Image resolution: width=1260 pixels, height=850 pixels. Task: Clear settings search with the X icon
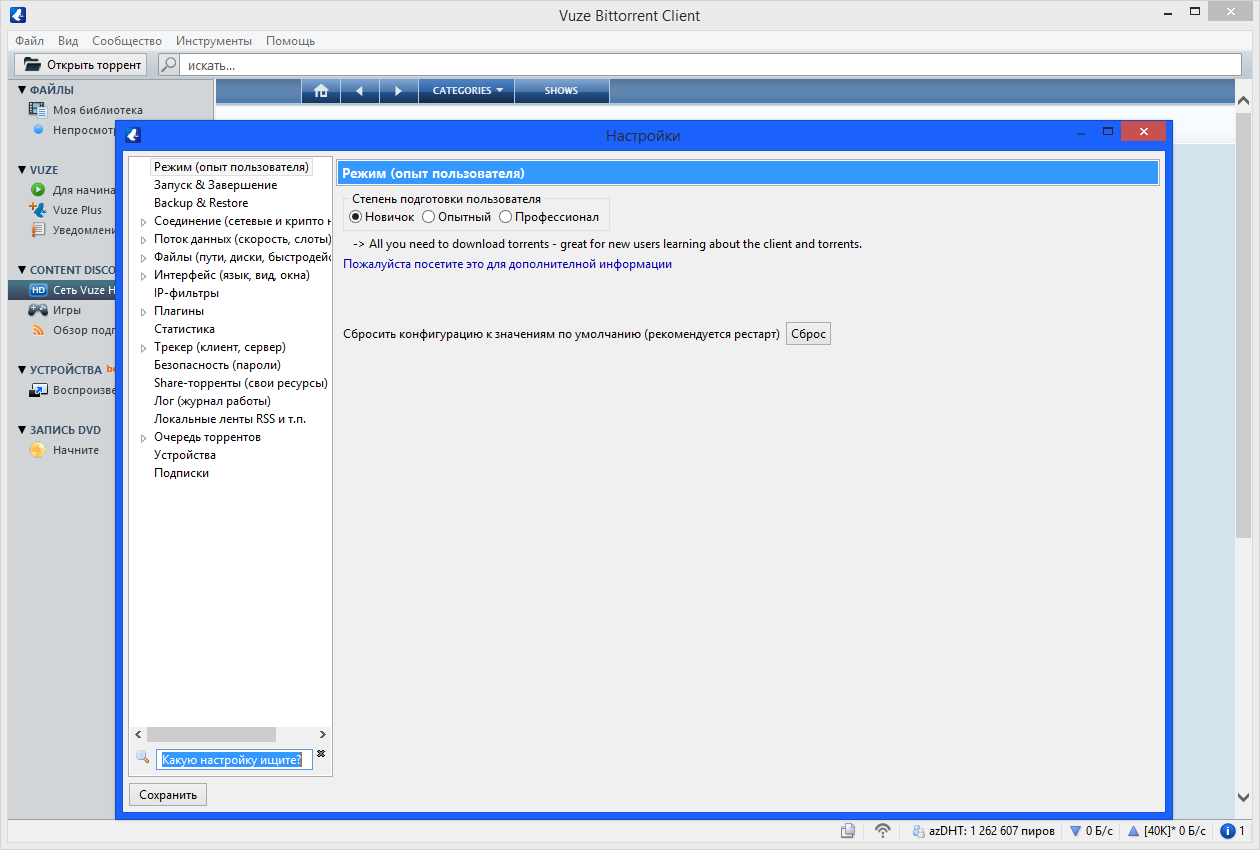tap(321, 753)
